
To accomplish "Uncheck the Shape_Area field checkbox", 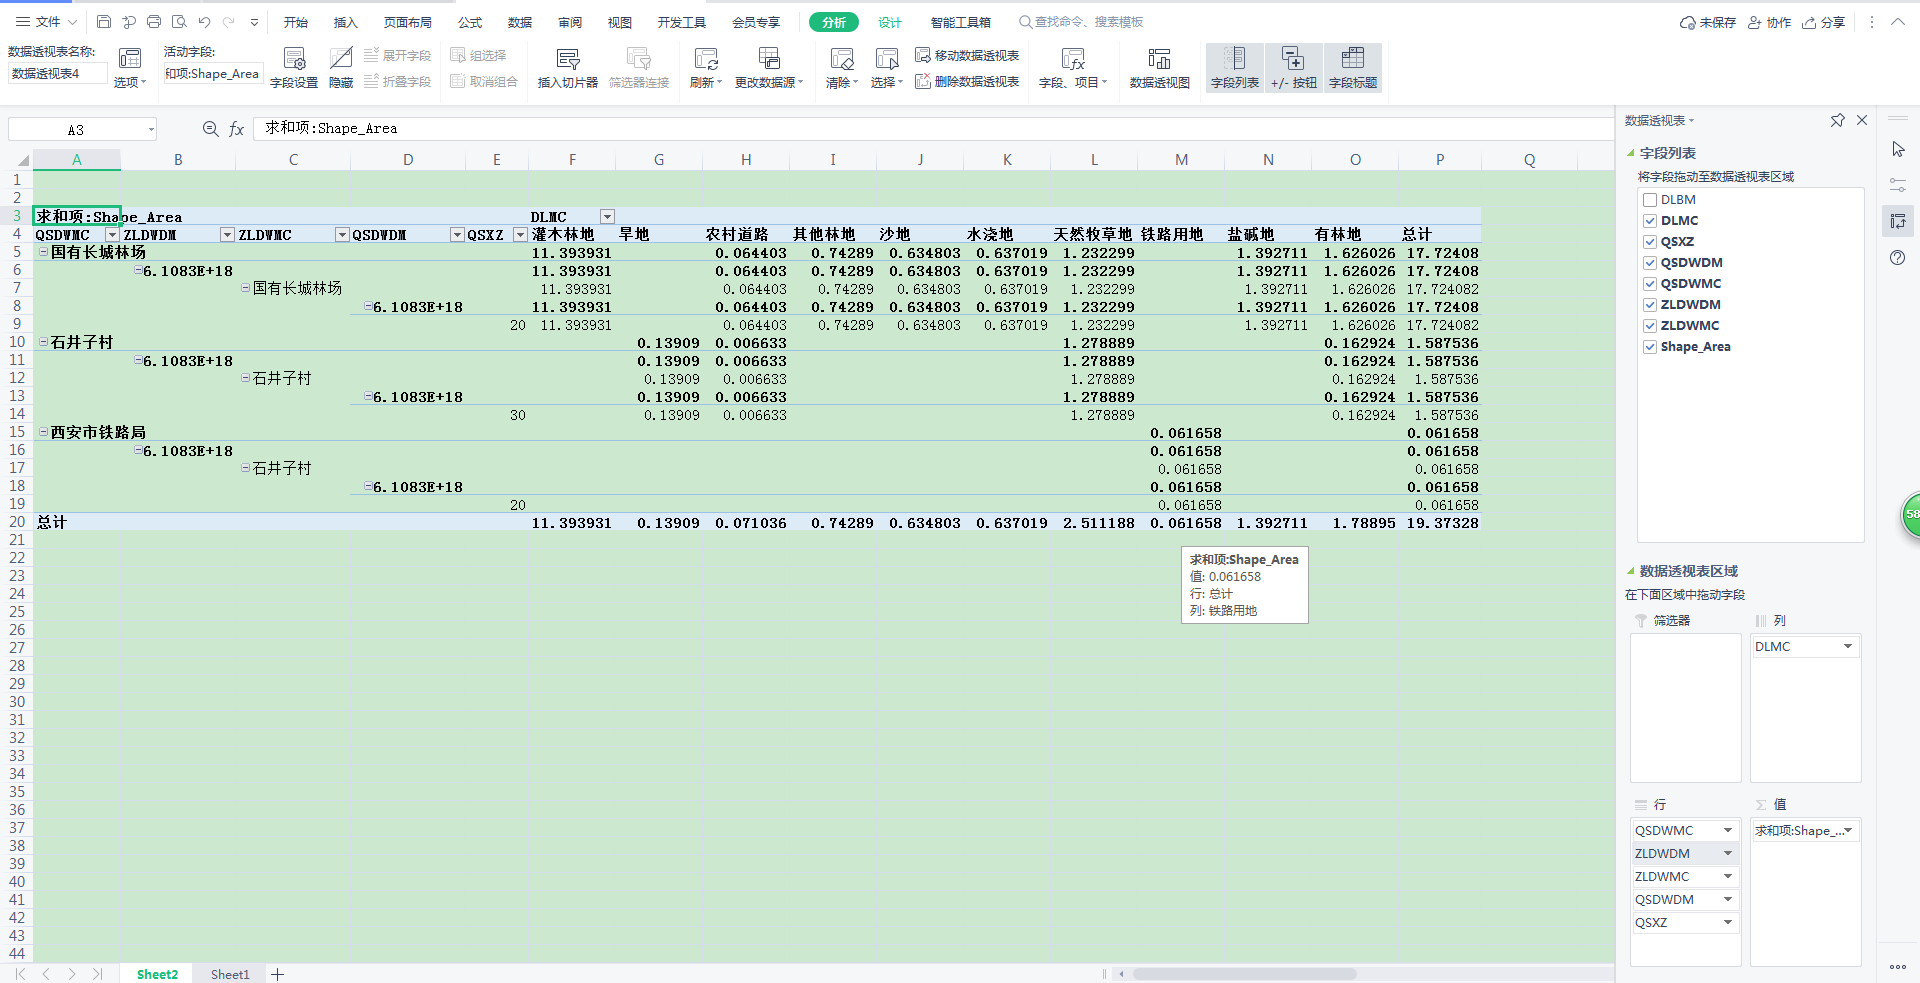I will 1650,347.
